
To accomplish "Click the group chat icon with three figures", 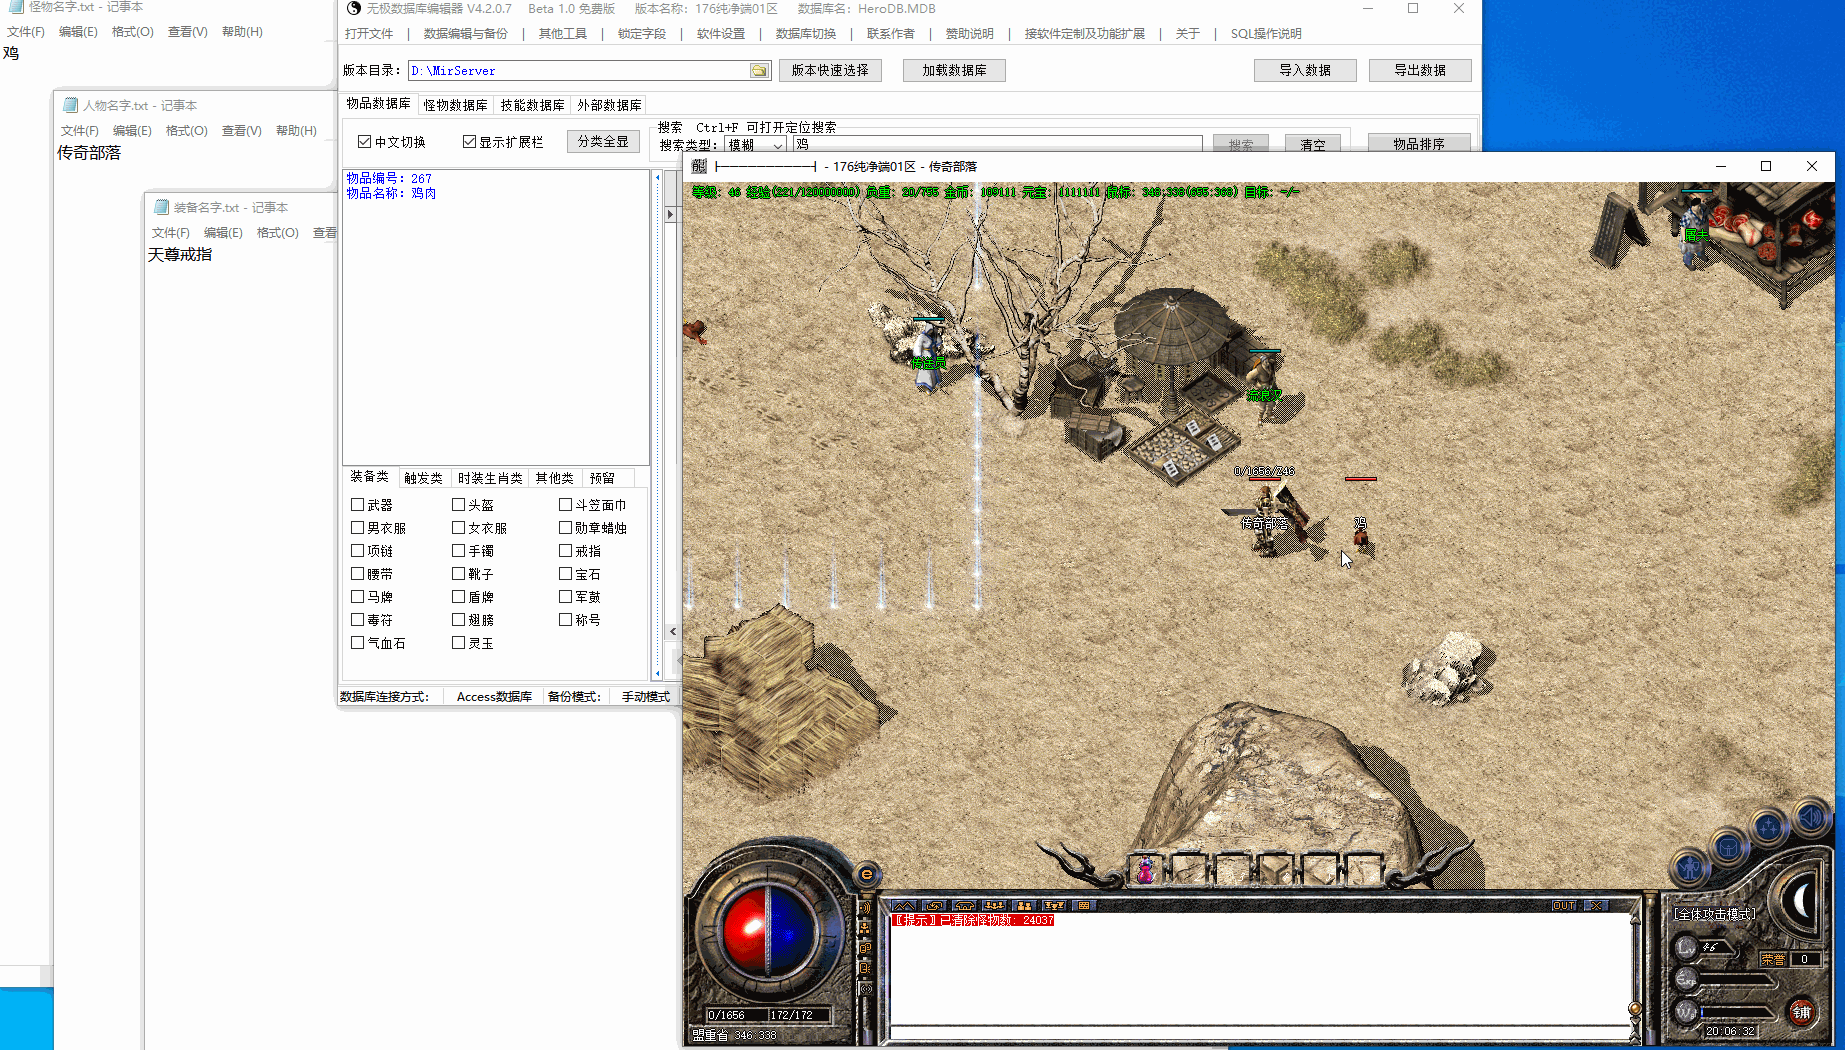I will point(994,905).
